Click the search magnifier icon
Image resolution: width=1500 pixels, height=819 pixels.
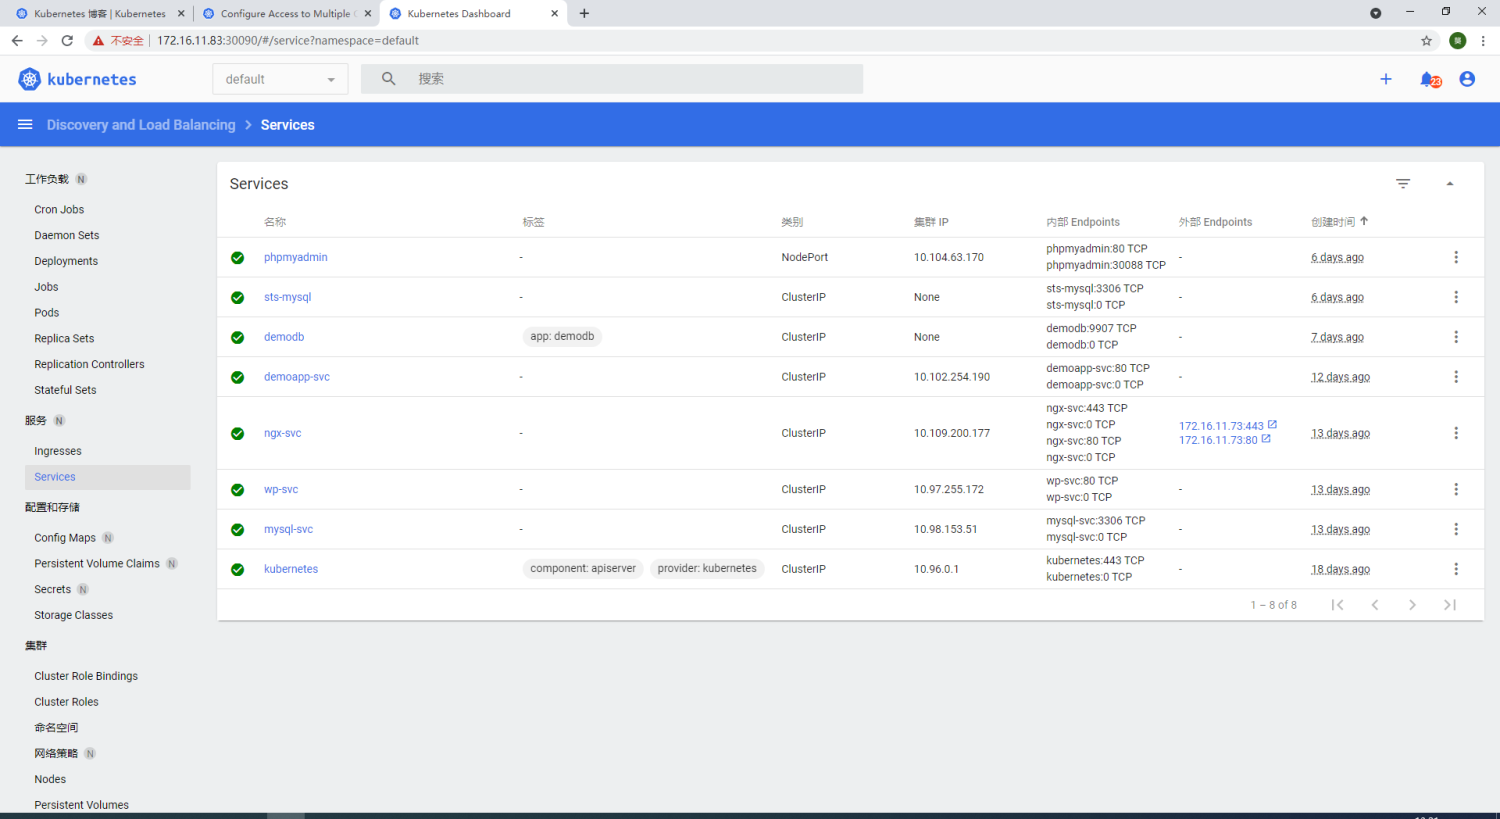388,78
